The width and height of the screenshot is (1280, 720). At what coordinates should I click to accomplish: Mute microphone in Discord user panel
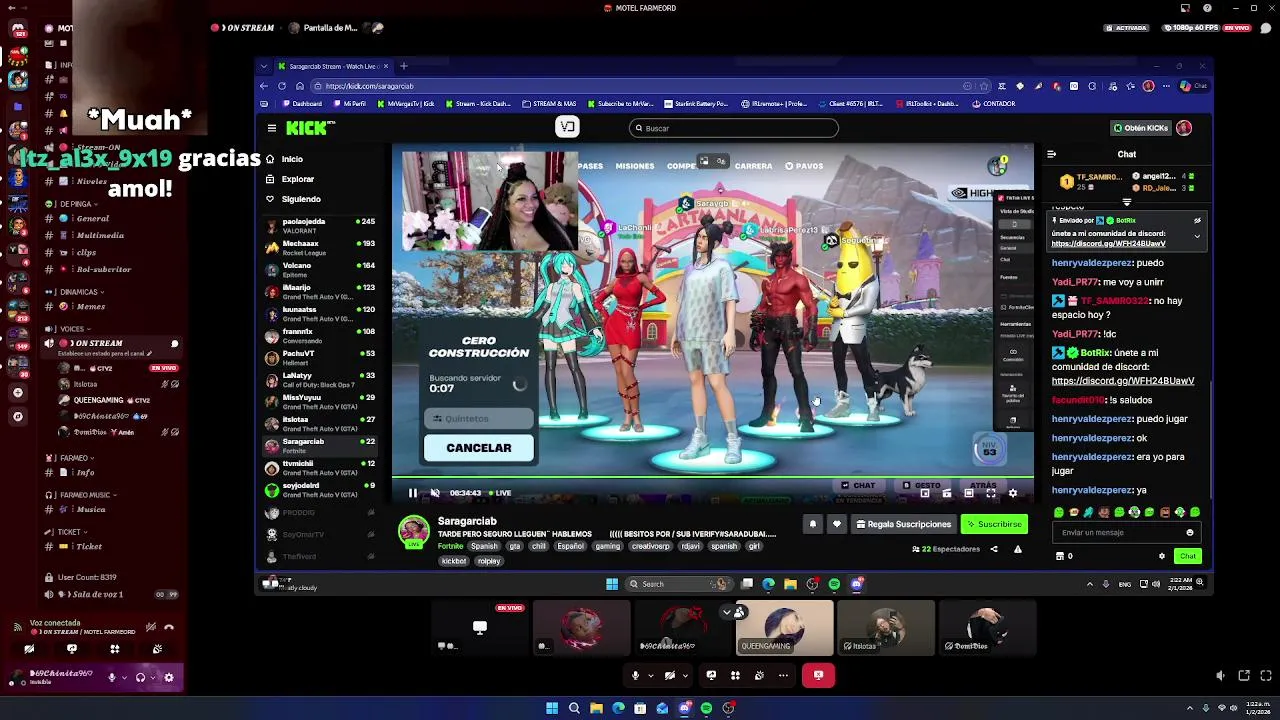pos(112,677)
